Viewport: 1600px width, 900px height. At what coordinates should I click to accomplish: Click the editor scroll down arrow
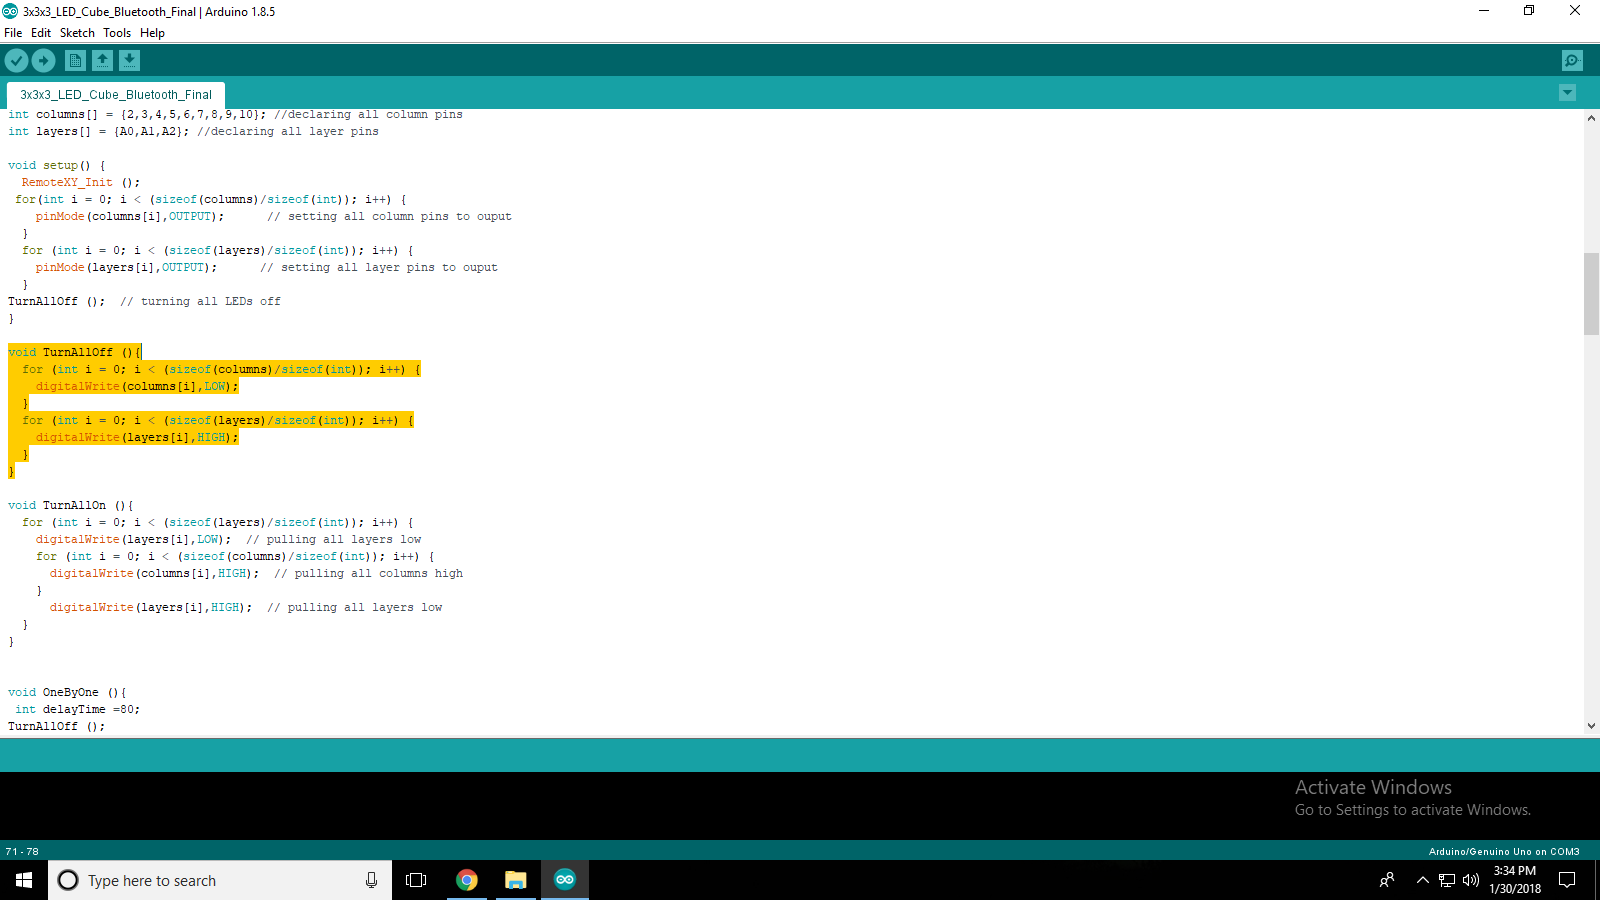[1591, 726]
